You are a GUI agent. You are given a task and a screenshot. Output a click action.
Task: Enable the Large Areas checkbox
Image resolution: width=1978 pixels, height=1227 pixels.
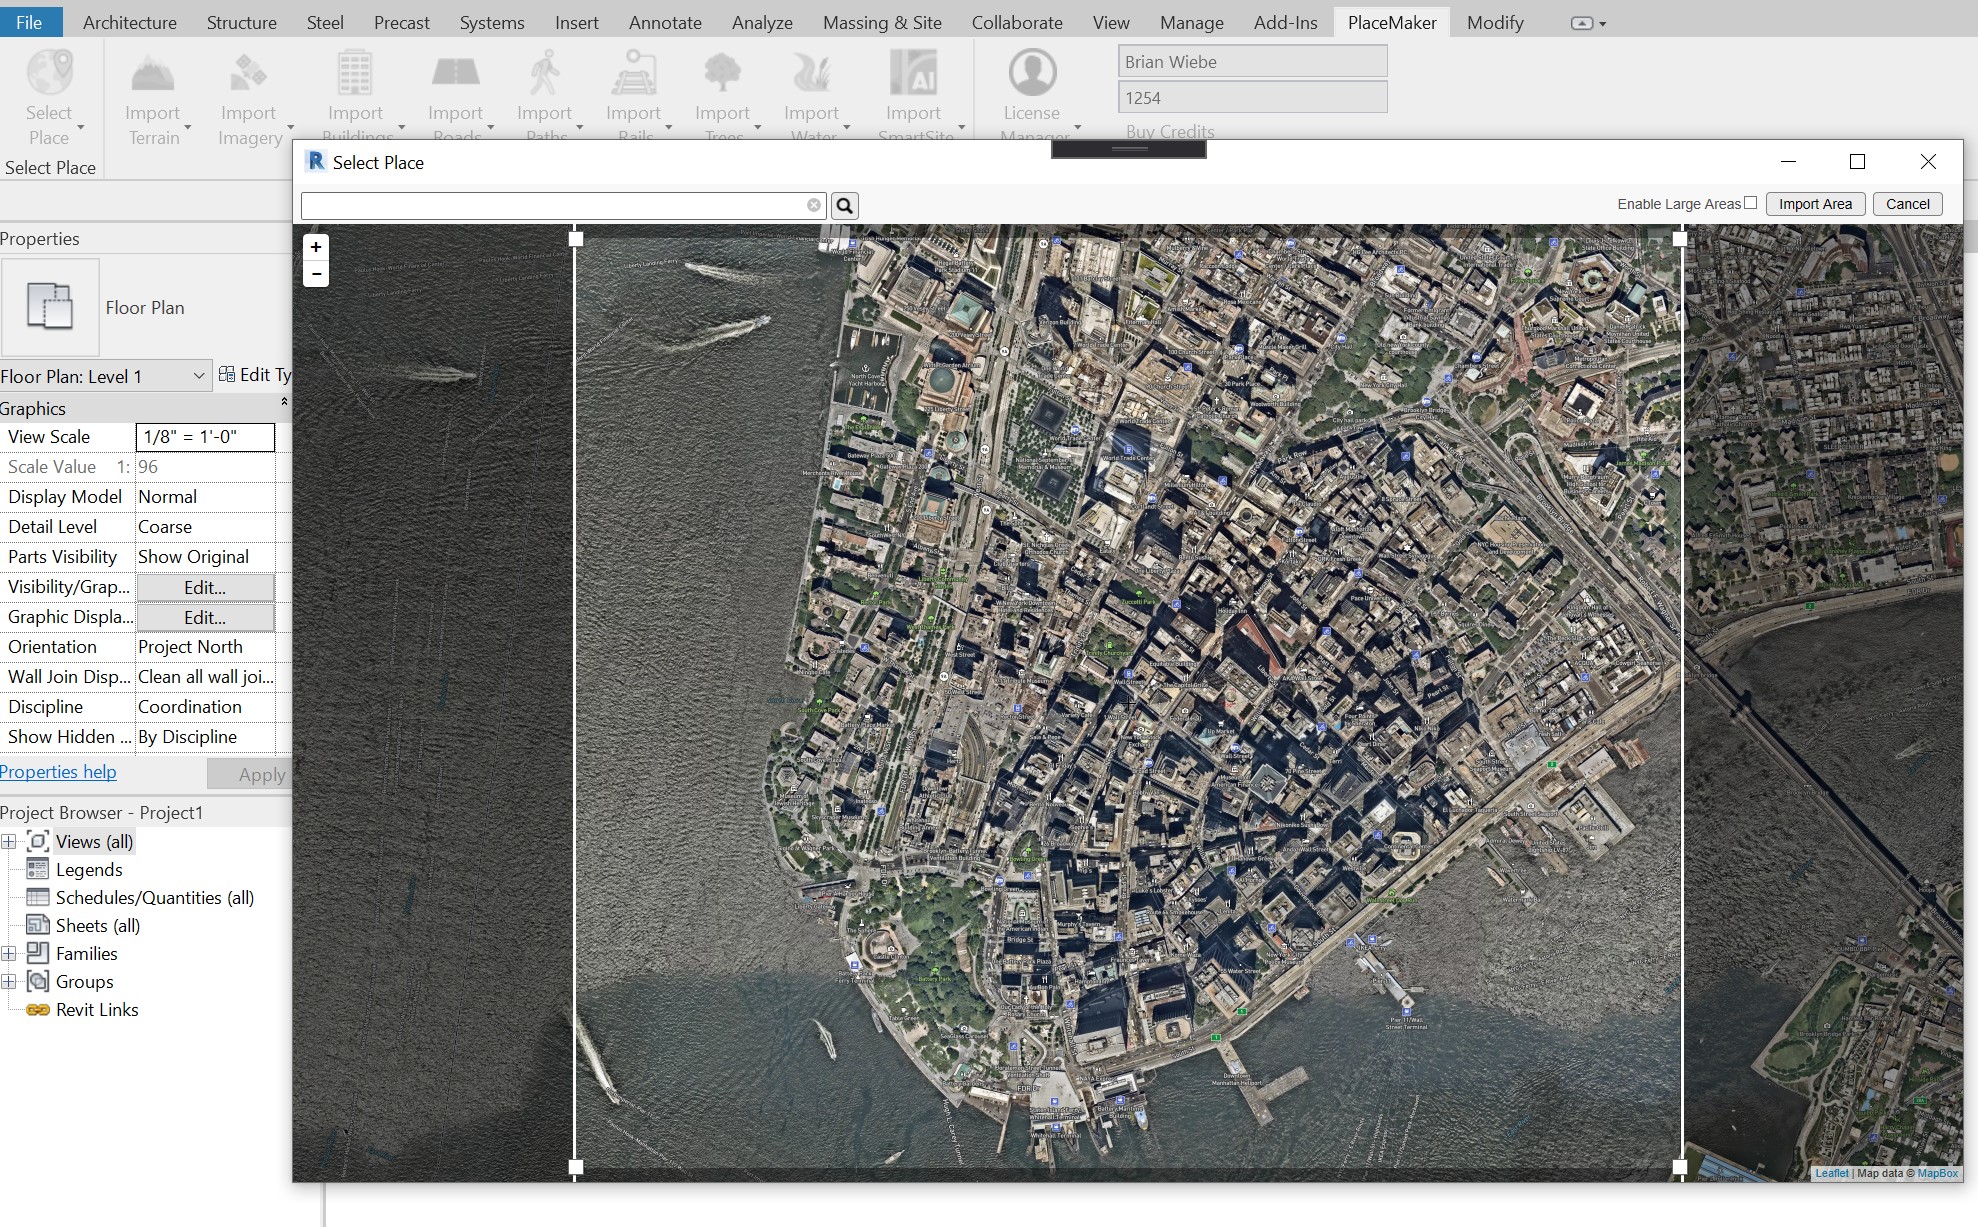[x=1750, y=203]
